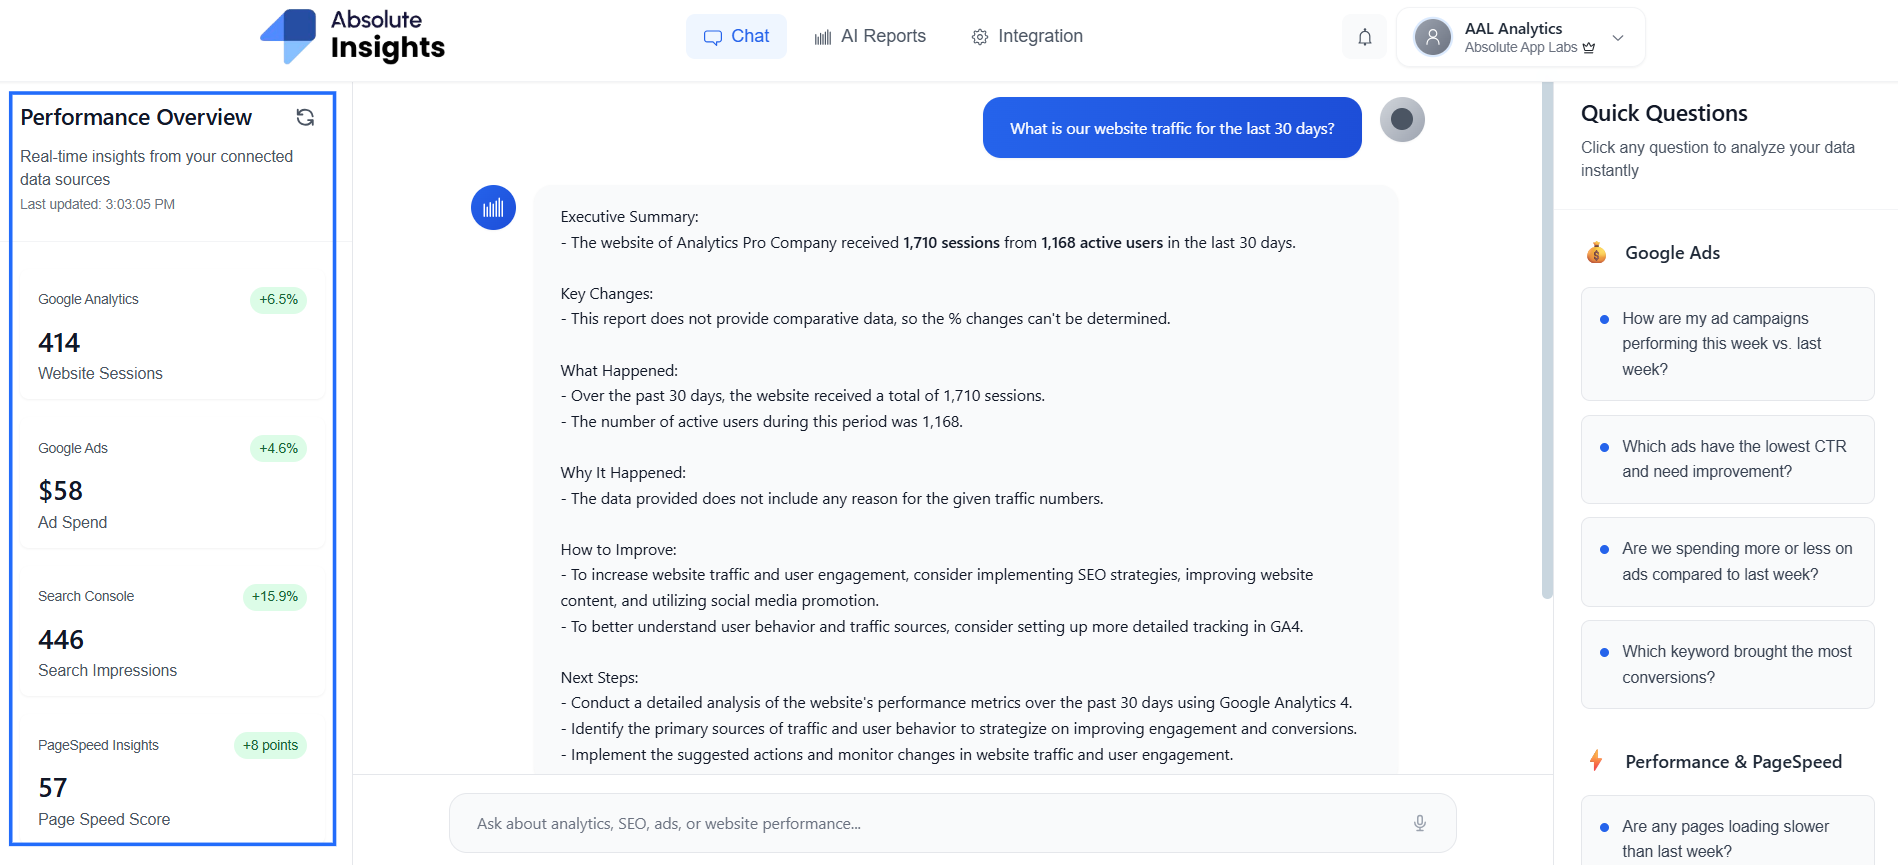Viewport: 1898px width, 865px height.
Task: Click the Absolute Insights logo
Action: pos(352,36)
